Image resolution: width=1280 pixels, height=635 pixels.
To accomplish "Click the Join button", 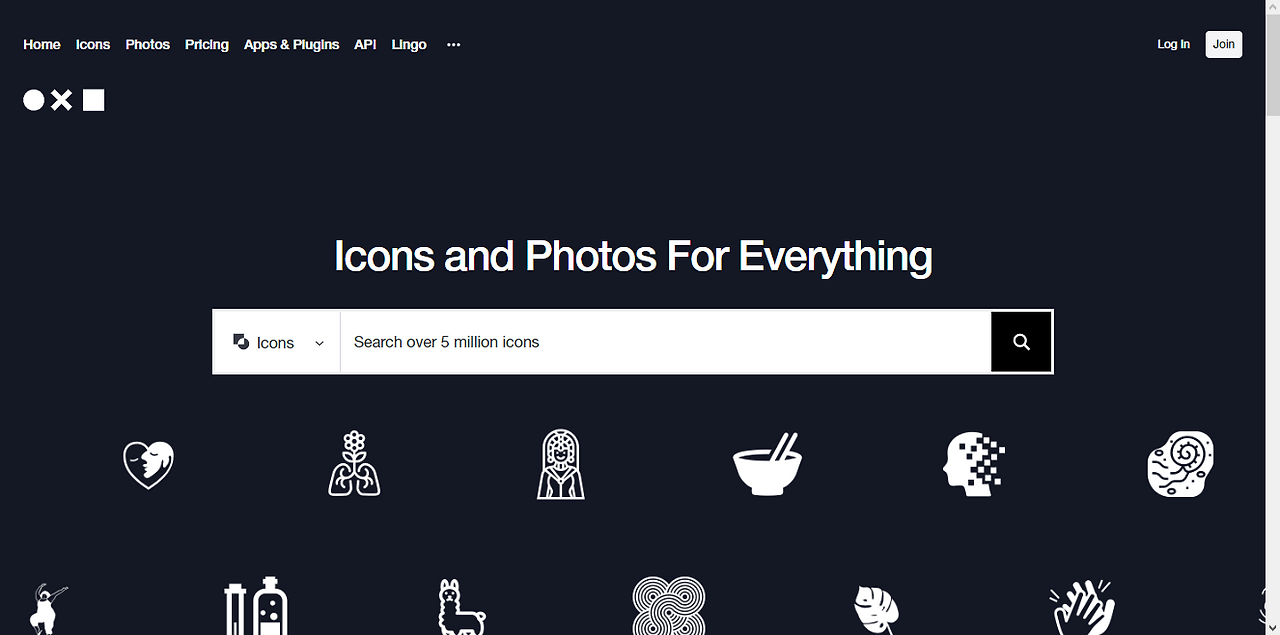I will tap(1224, 44).
